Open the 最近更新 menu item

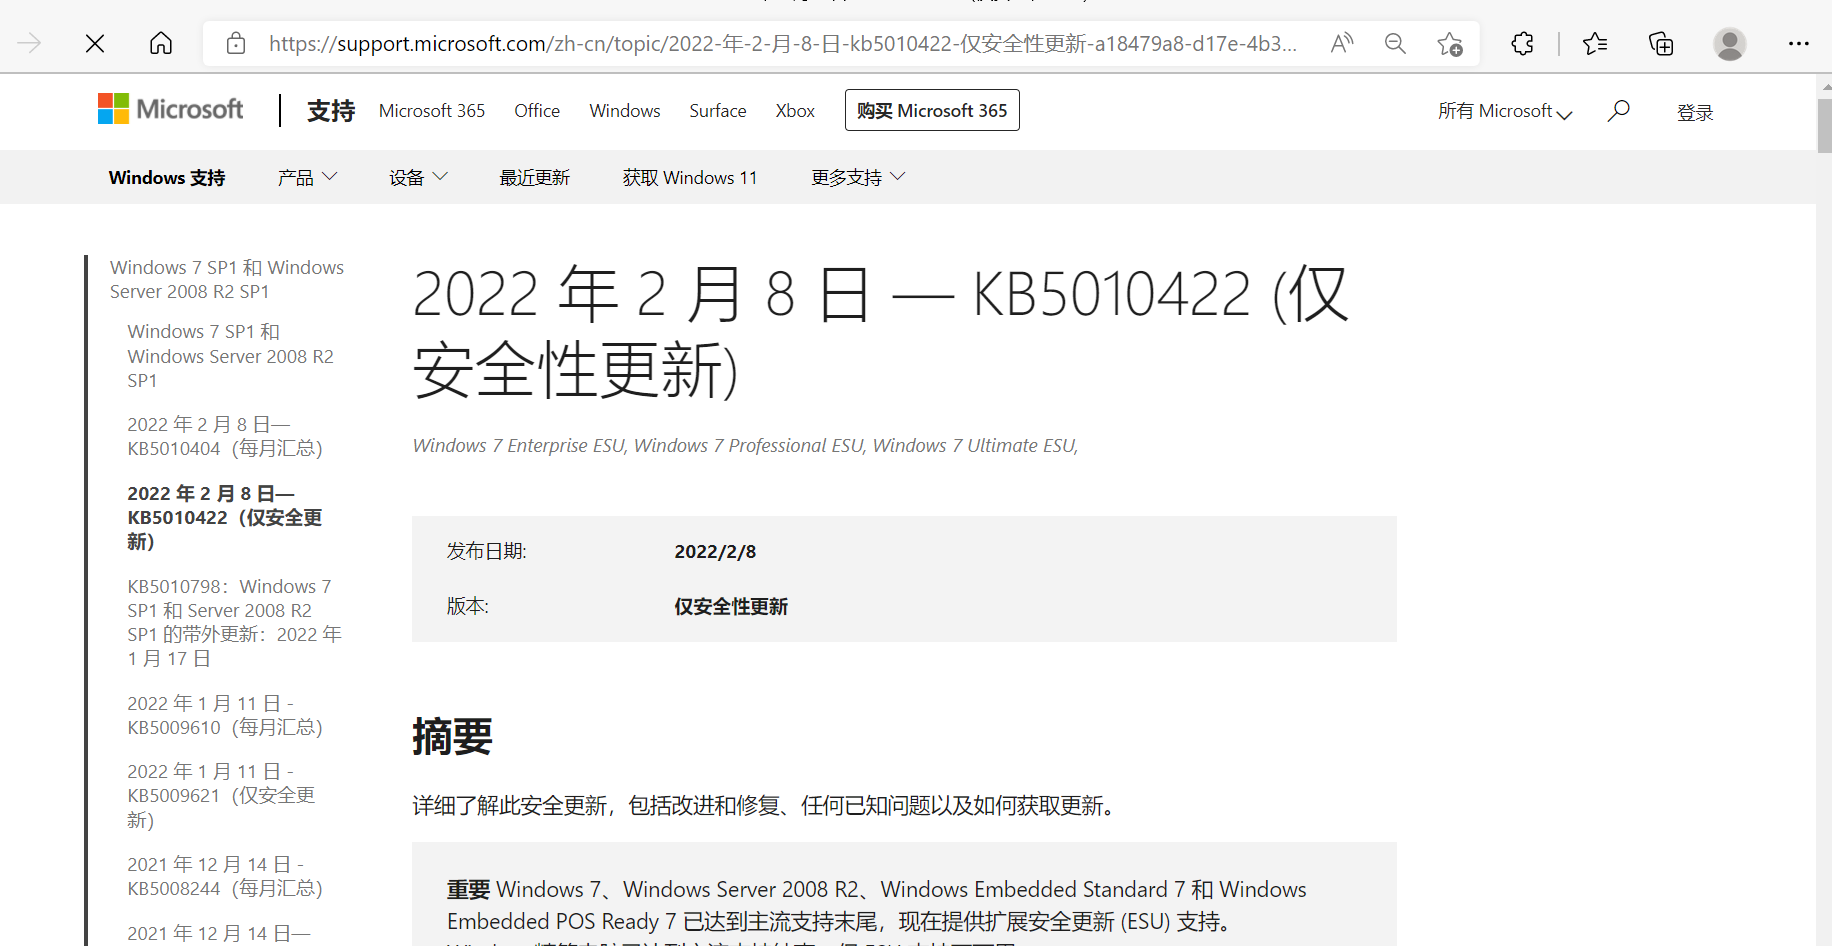[x=535, y=178]
